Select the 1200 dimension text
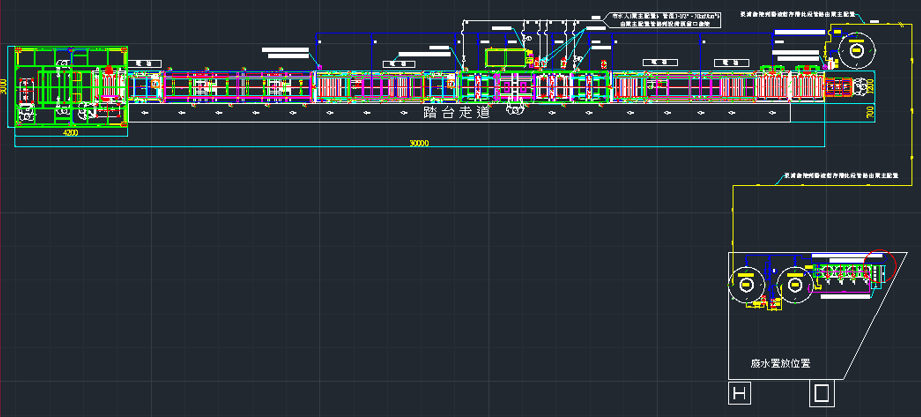 coord(870,88)
